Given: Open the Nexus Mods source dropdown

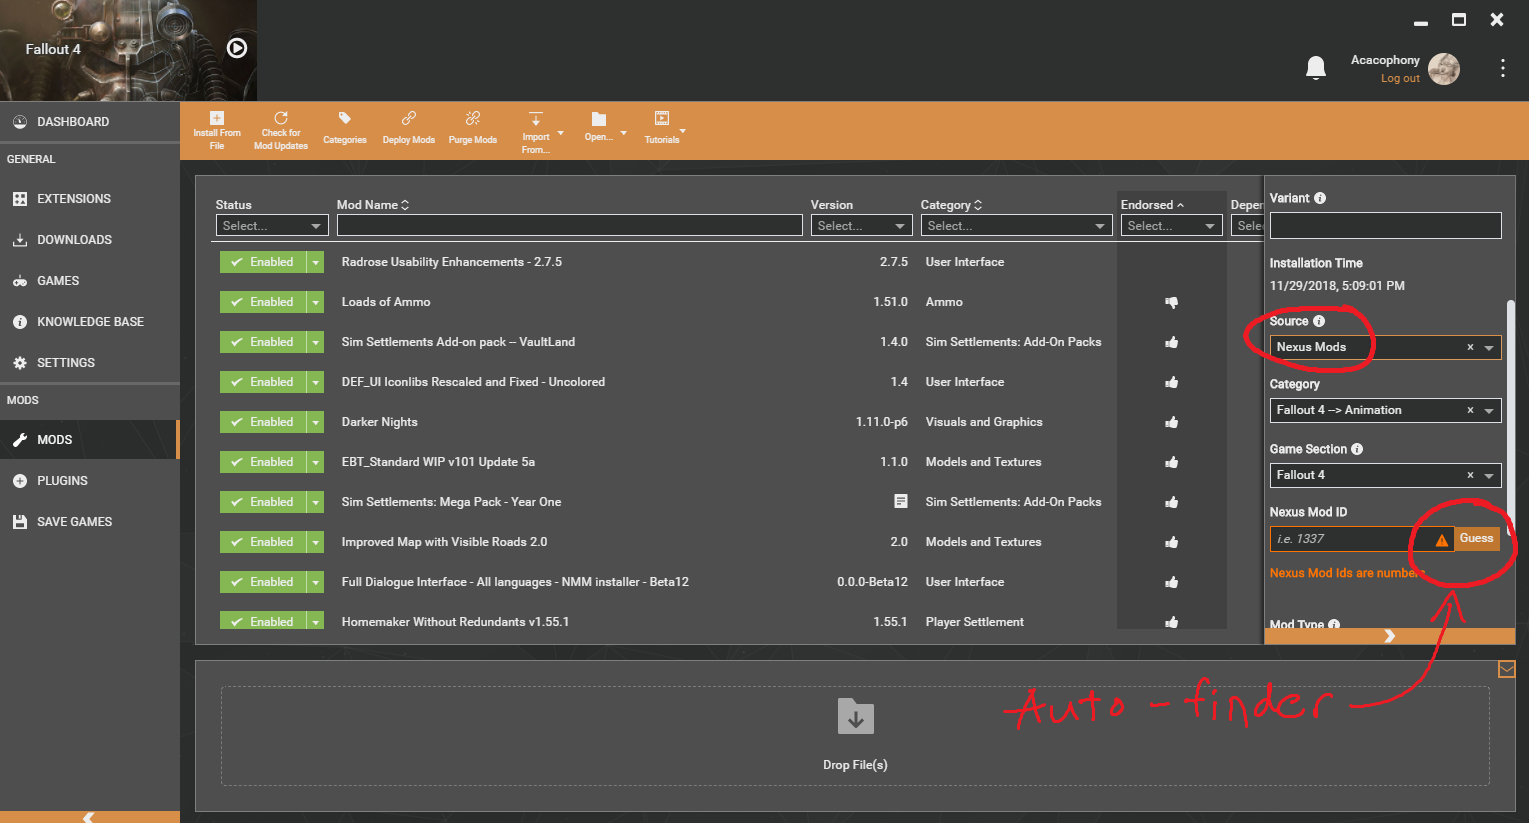Looking at the screenshot, I should (1490, 347).
